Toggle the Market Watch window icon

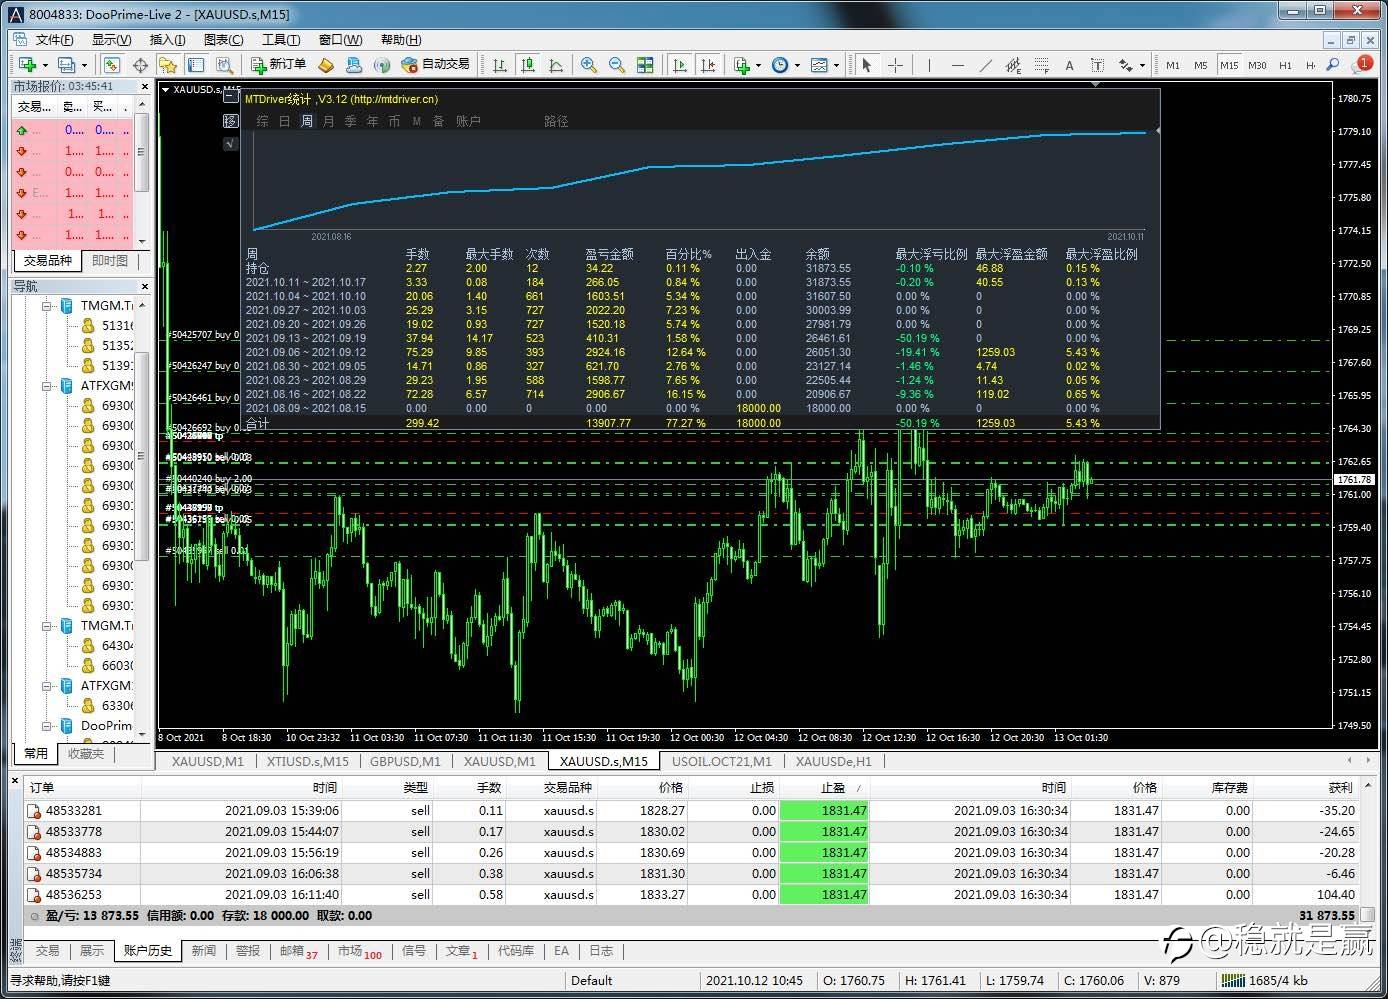click(x=111, y=64)
